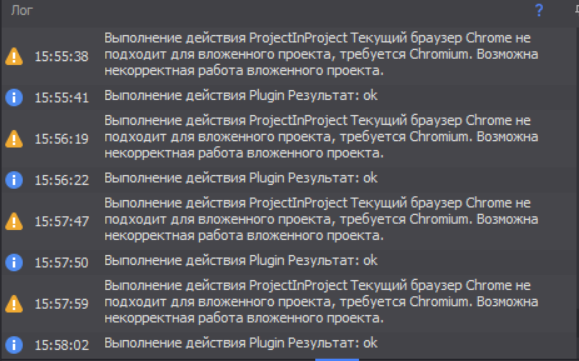
Task: Click the info icon at 15:56:22
Action: tap(14, 180)
